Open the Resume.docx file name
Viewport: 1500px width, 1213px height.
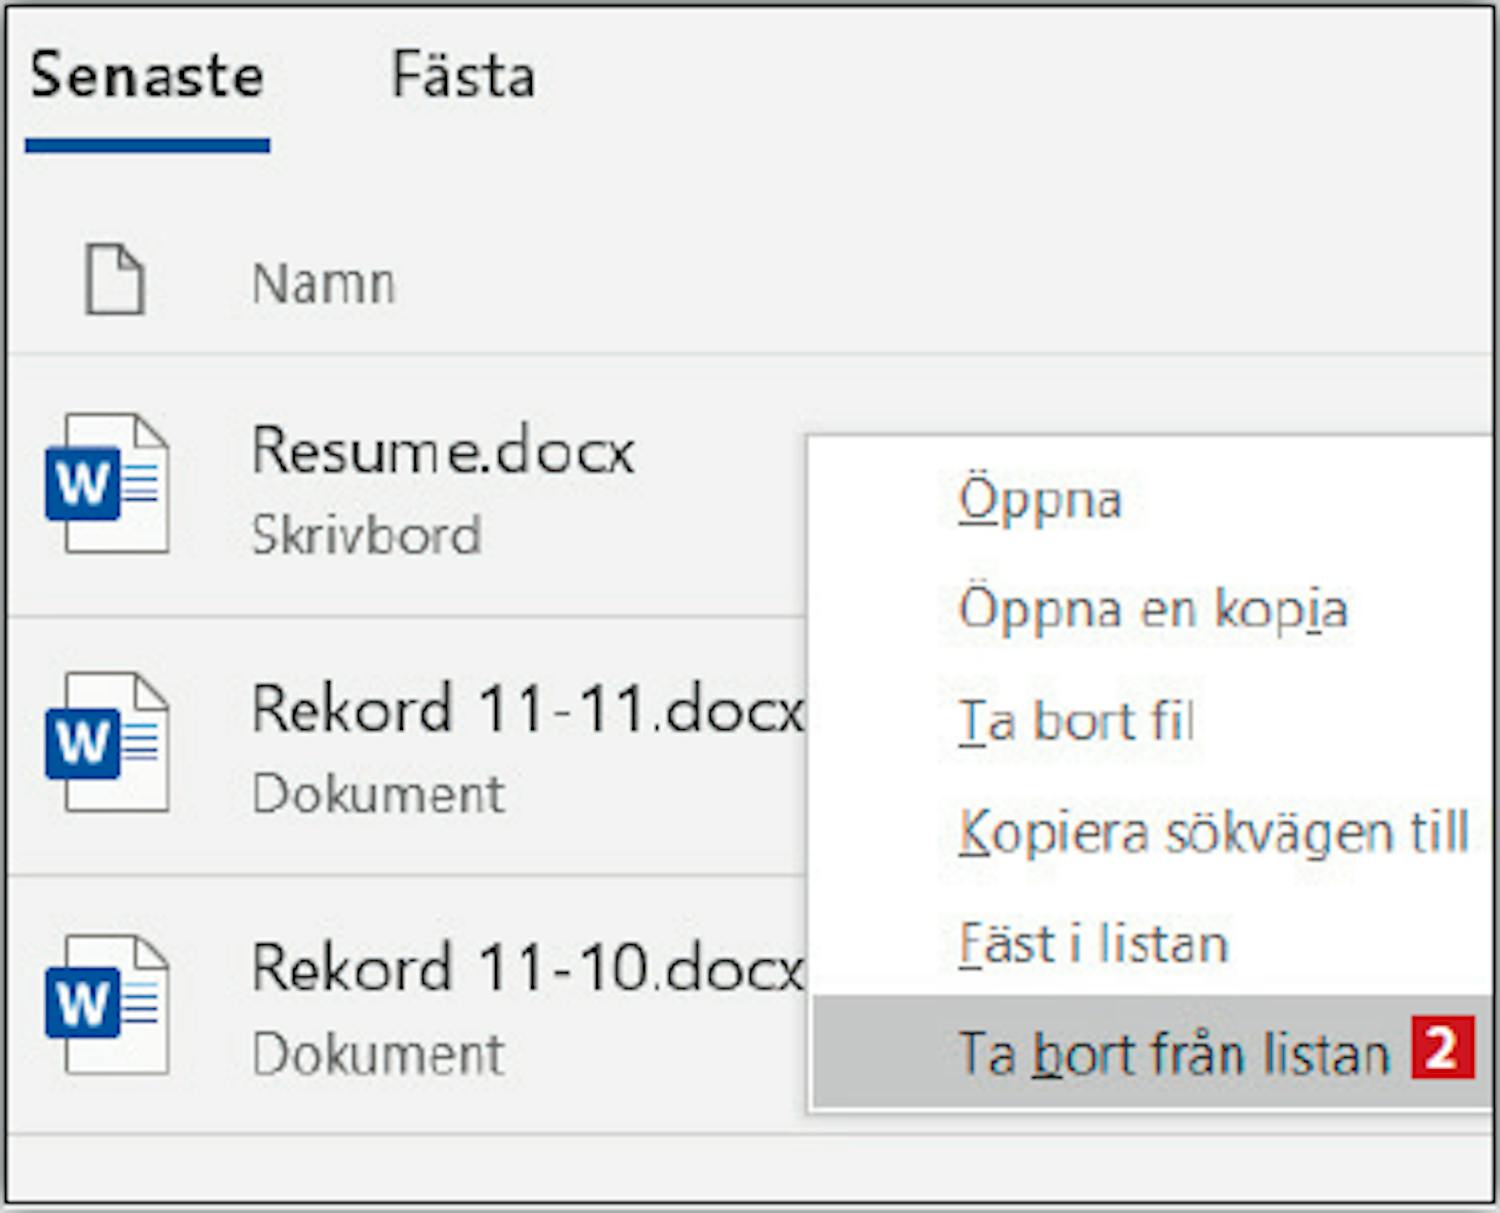coord(443,452)
